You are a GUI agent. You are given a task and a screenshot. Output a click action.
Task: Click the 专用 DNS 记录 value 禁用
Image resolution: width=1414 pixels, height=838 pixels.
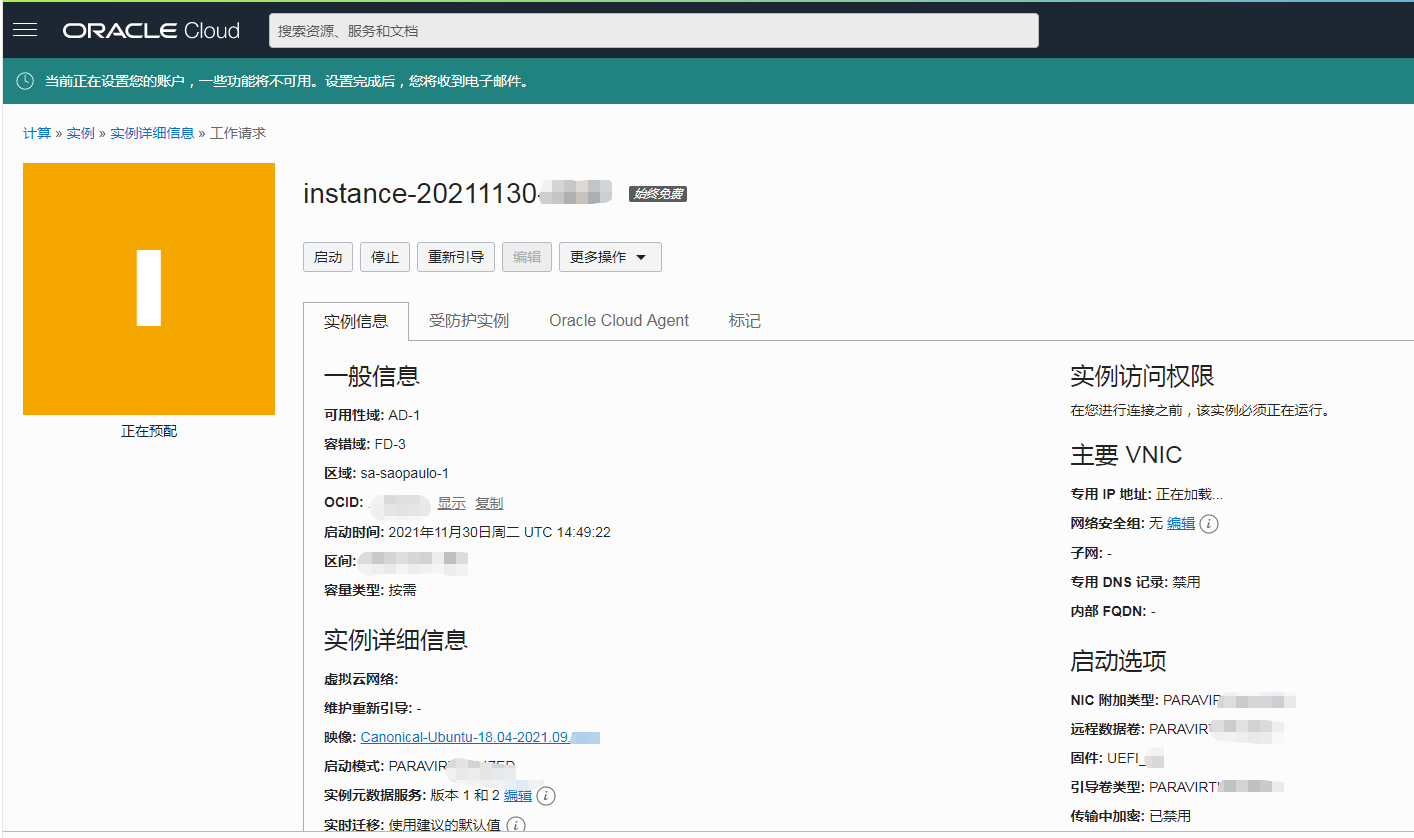(1187, 582)
